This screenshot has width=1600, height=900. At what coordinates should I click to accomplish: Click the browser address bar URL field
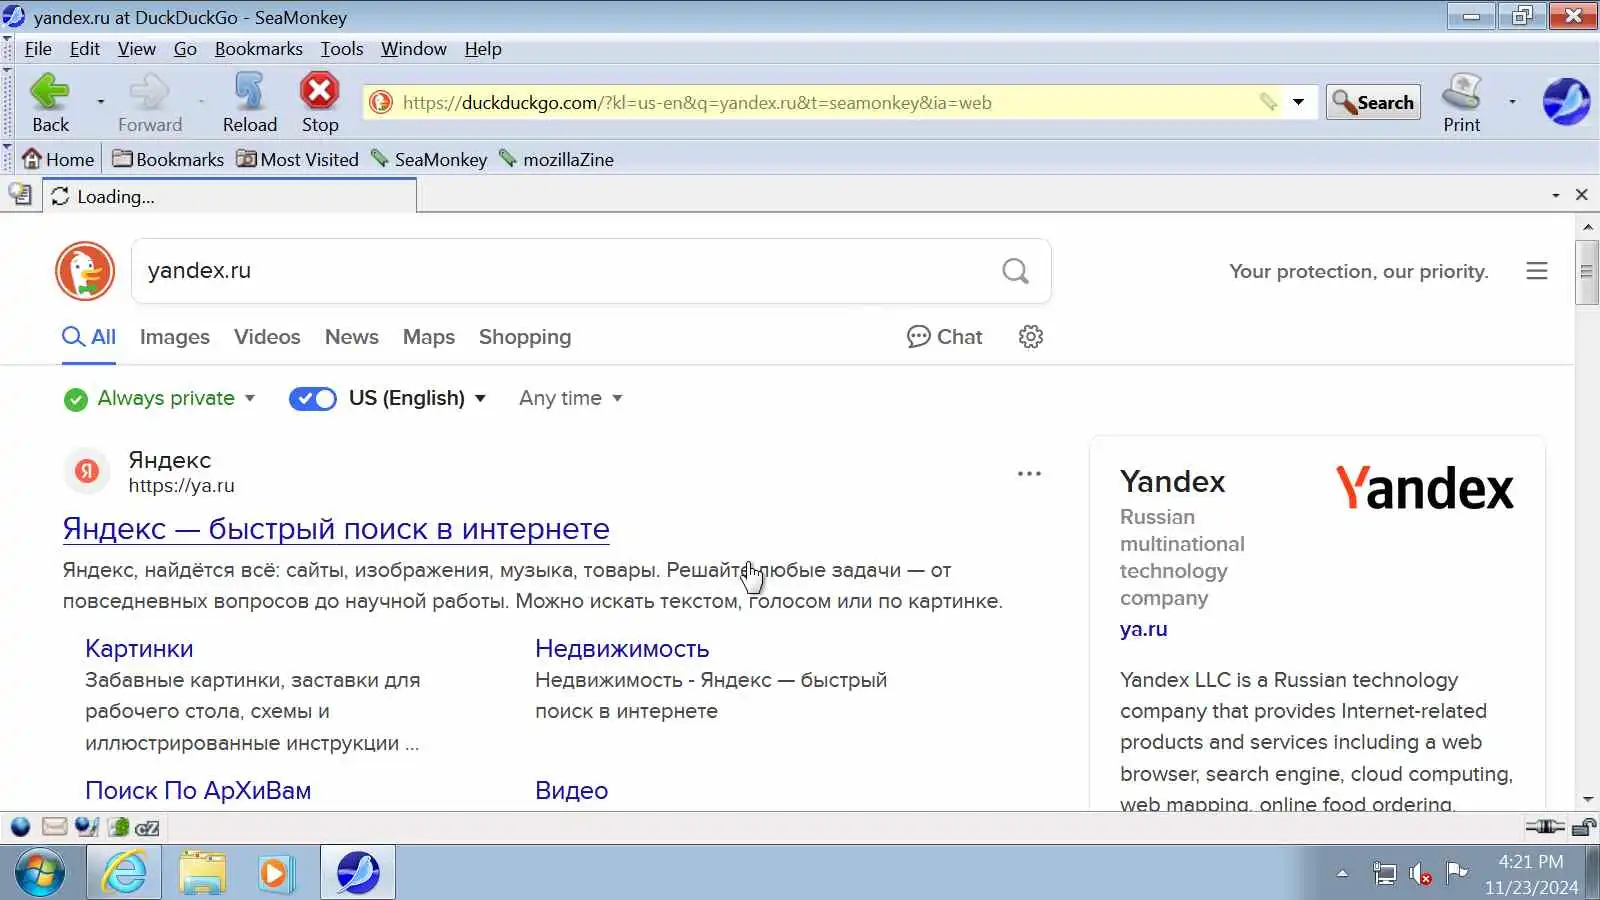825,102
